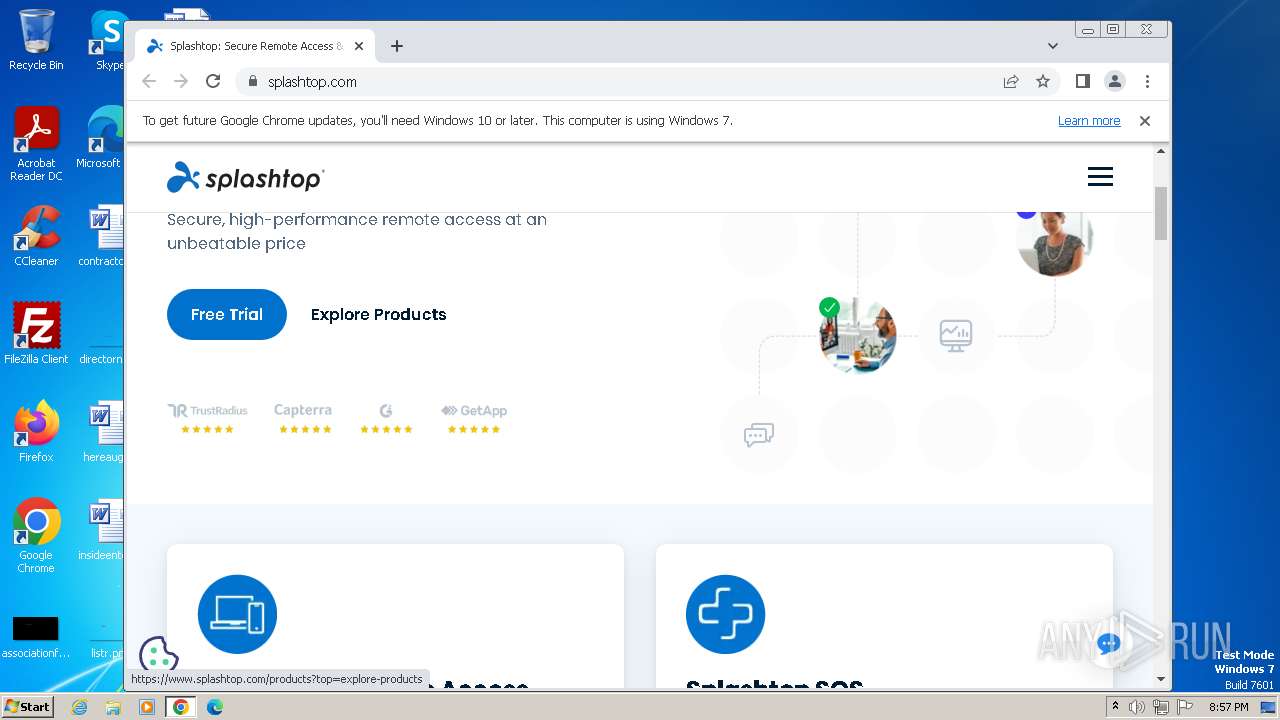This screenshot has height=720, width=1280.
Task: Show hidden system tray icons
Action: click(1115, 707)
